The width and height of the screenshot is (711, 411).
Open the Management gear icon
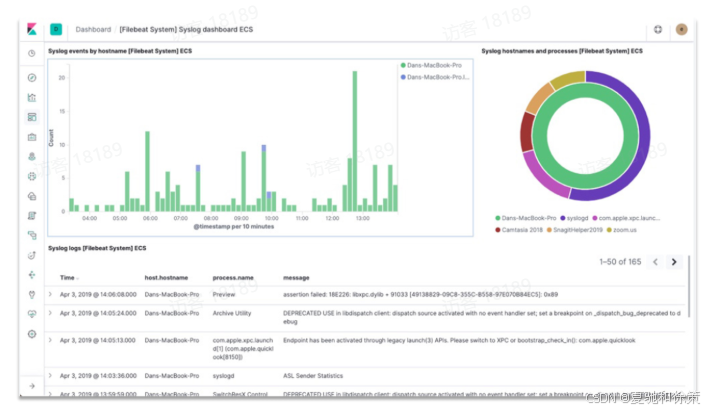[32, 334]
